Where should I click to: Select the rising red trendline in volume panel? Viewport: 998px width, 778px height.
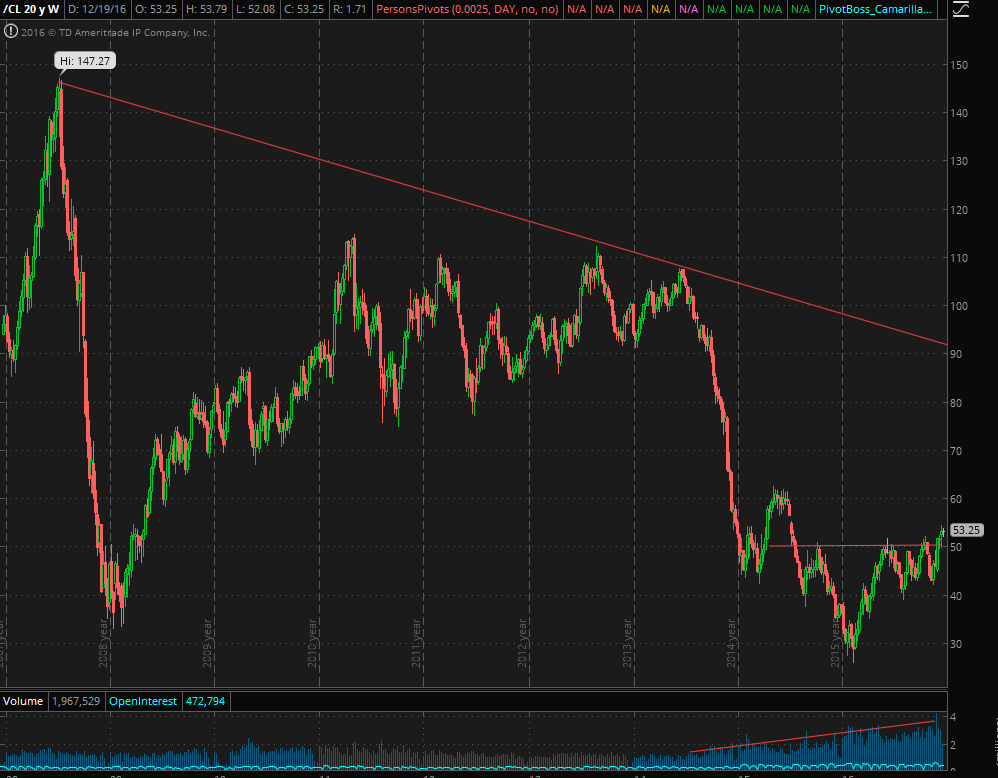tap(810, 735)
